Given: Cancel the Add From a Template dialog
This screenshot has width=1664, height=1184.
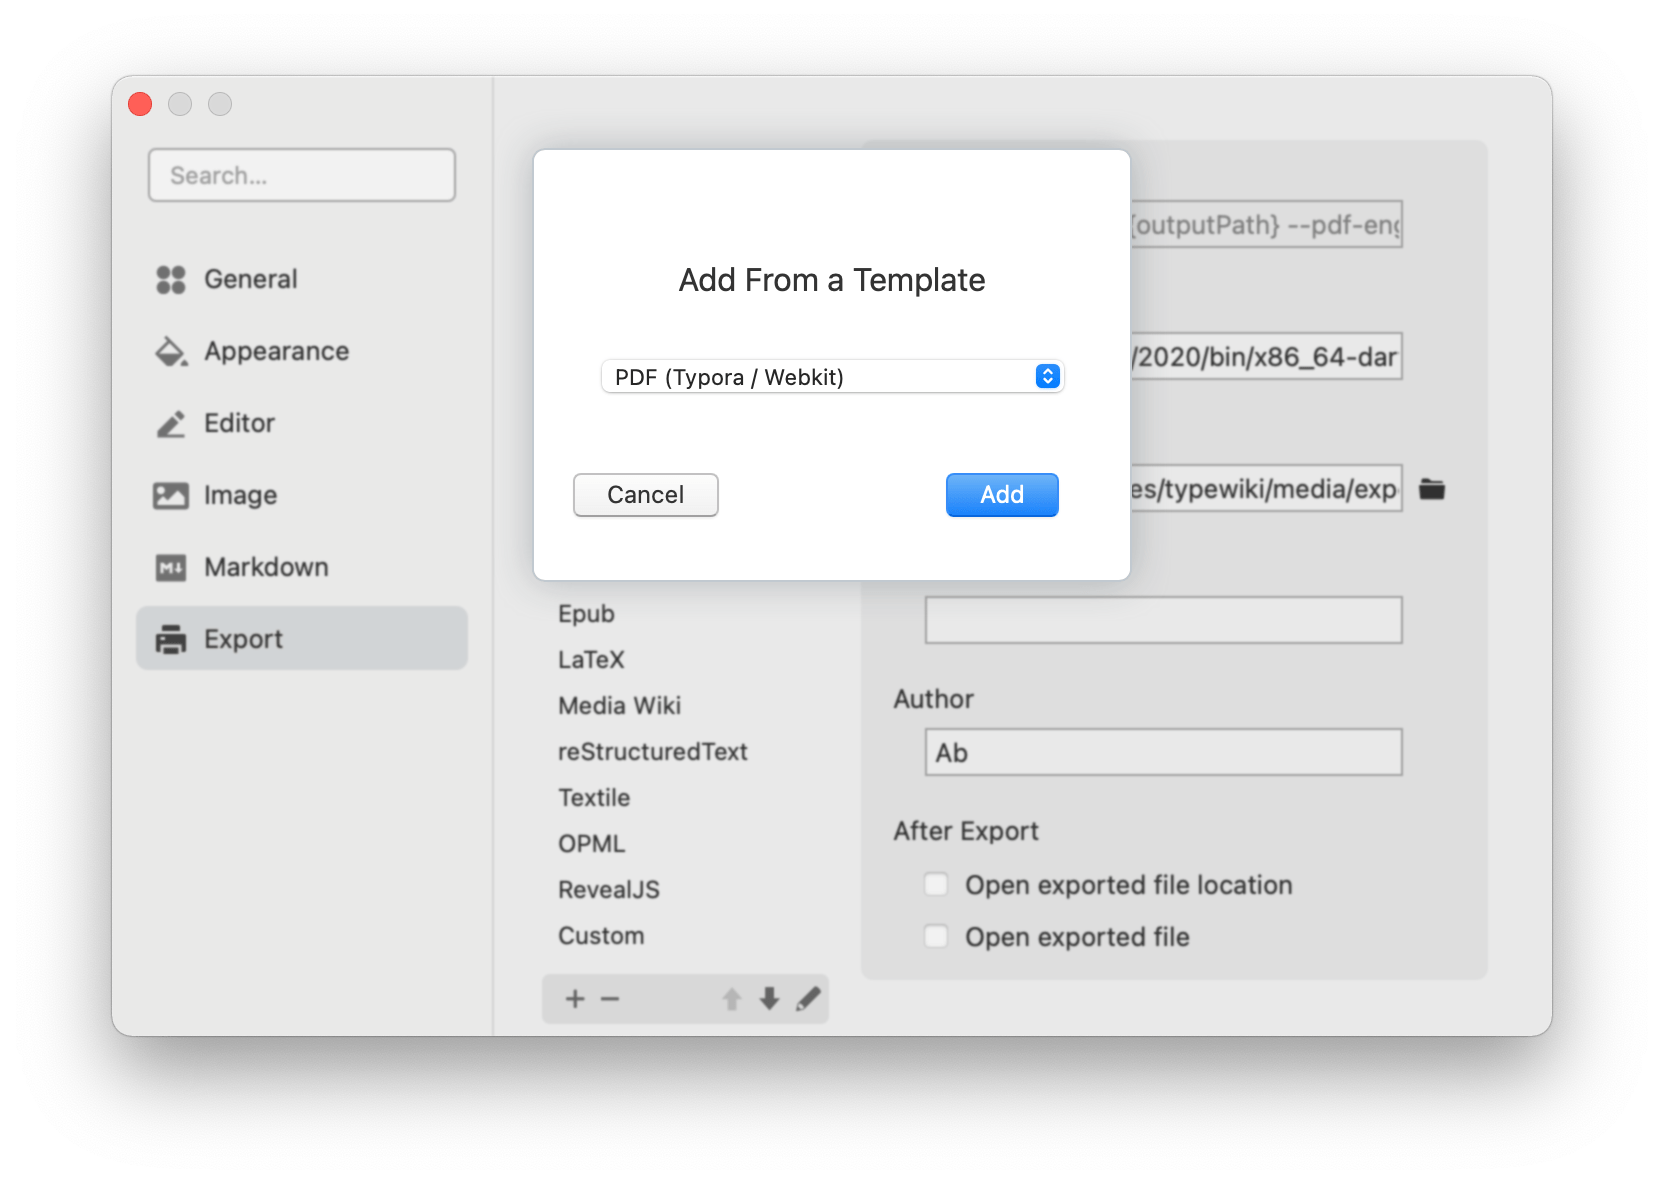Looking at the screenshot, I should pos(645,494).
